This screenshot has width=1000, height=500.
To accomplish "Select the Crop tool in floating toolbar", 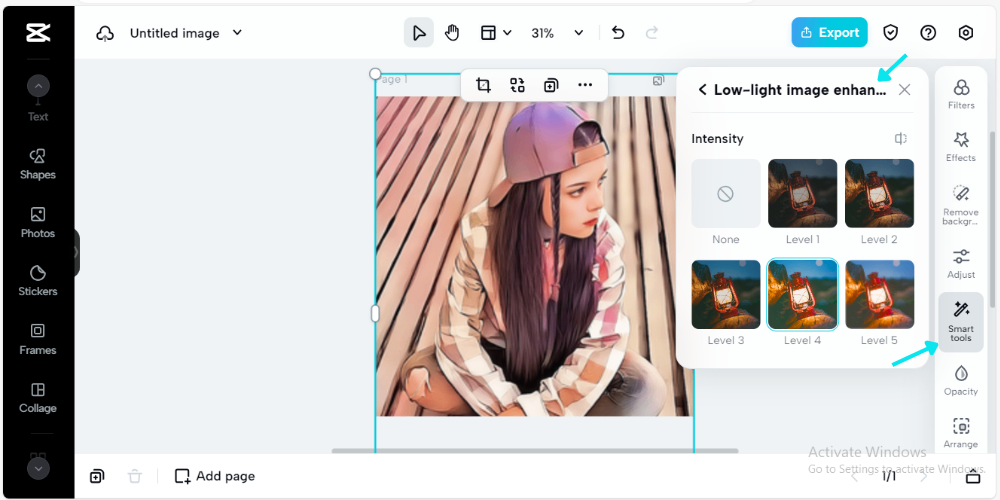I will coord(483,85).
